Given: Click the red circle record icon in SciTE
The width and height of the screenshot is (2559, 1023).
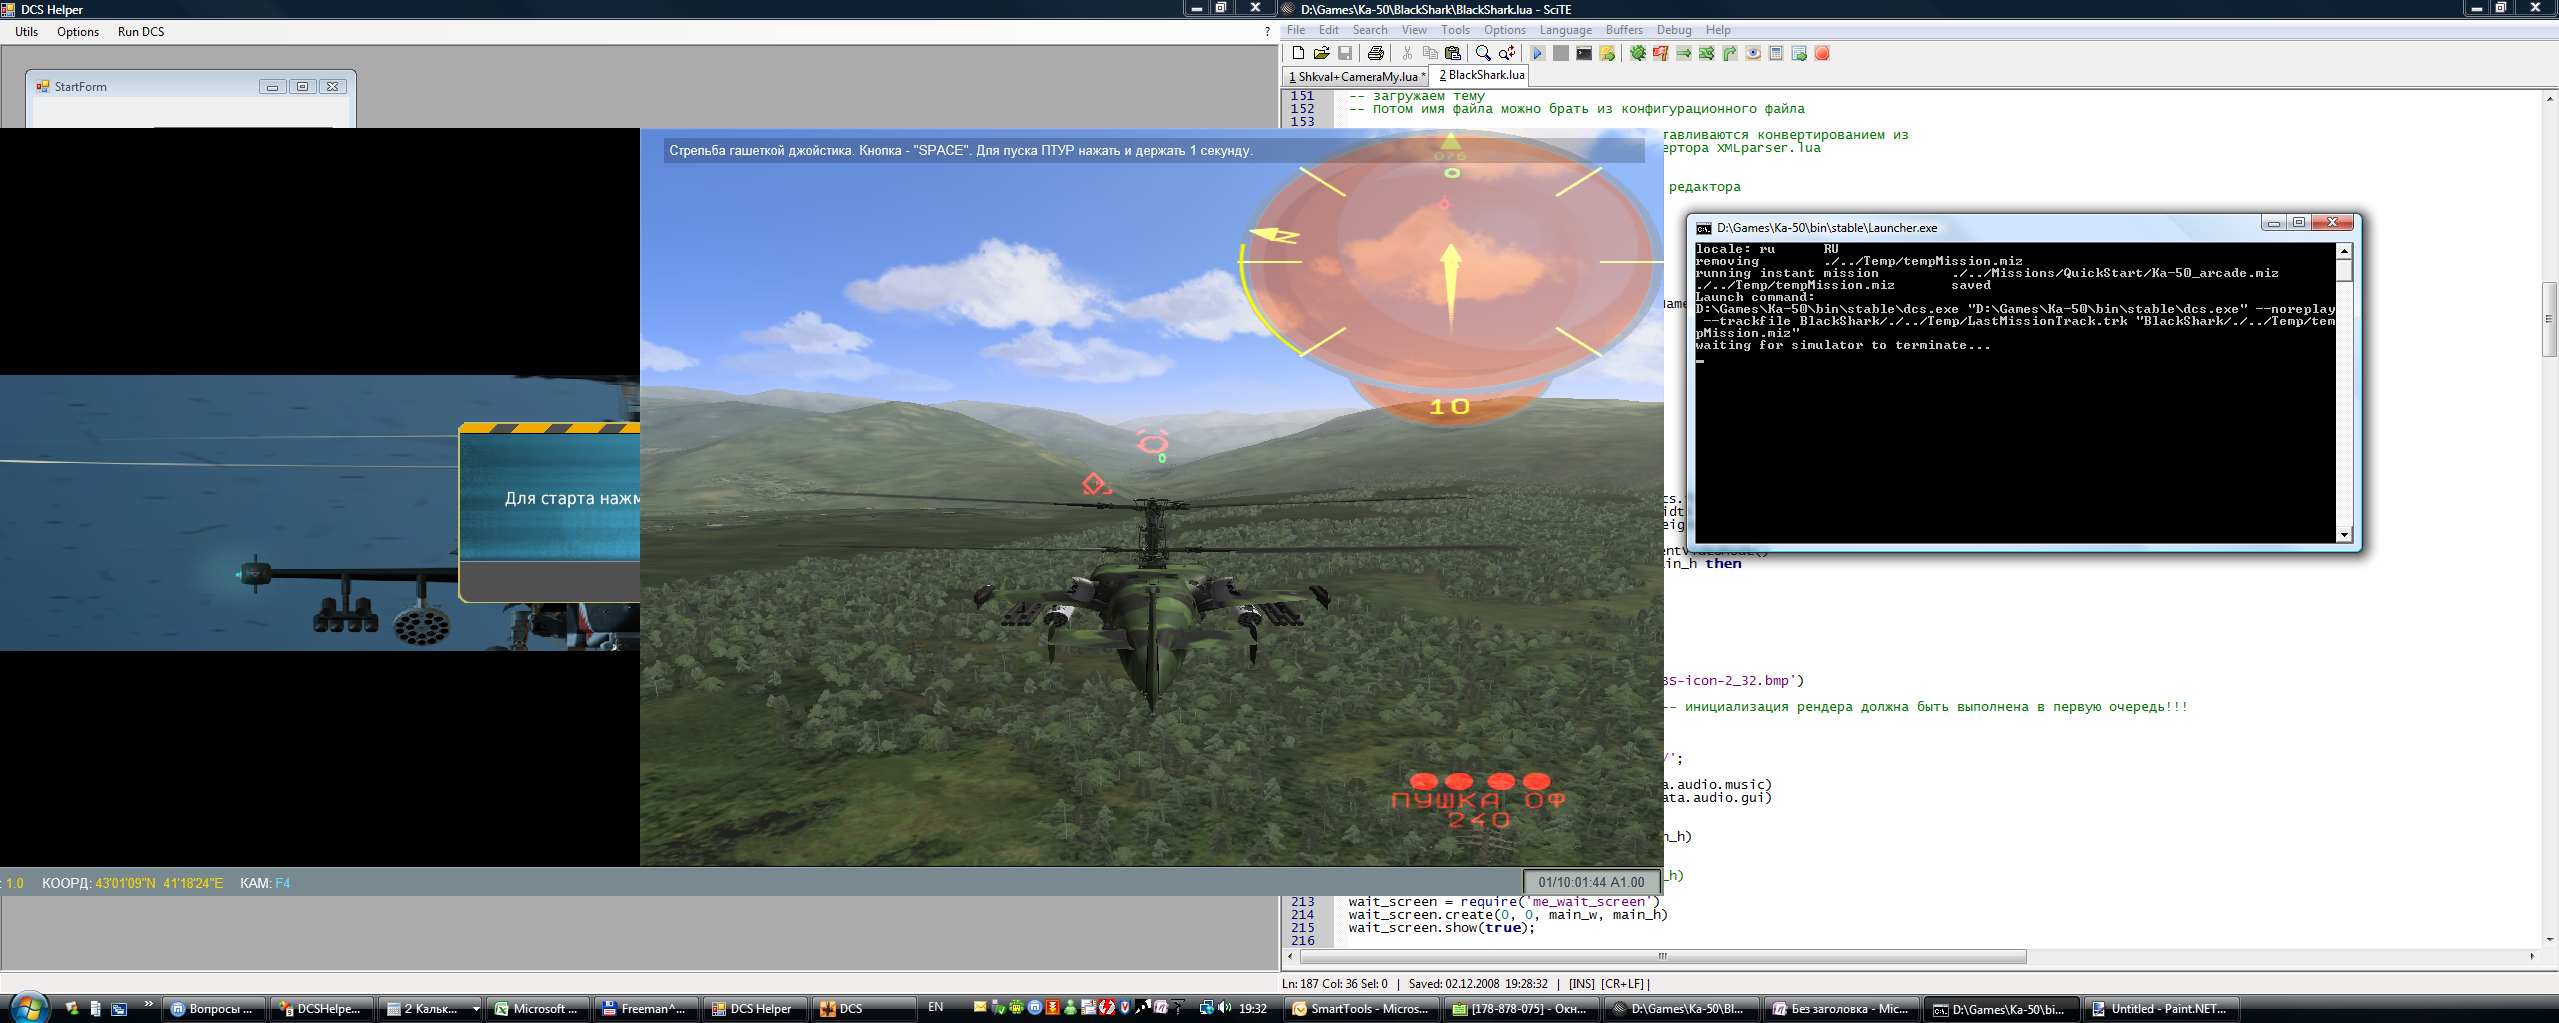Looking at the screenshot, I should (x=1822, y=53).
